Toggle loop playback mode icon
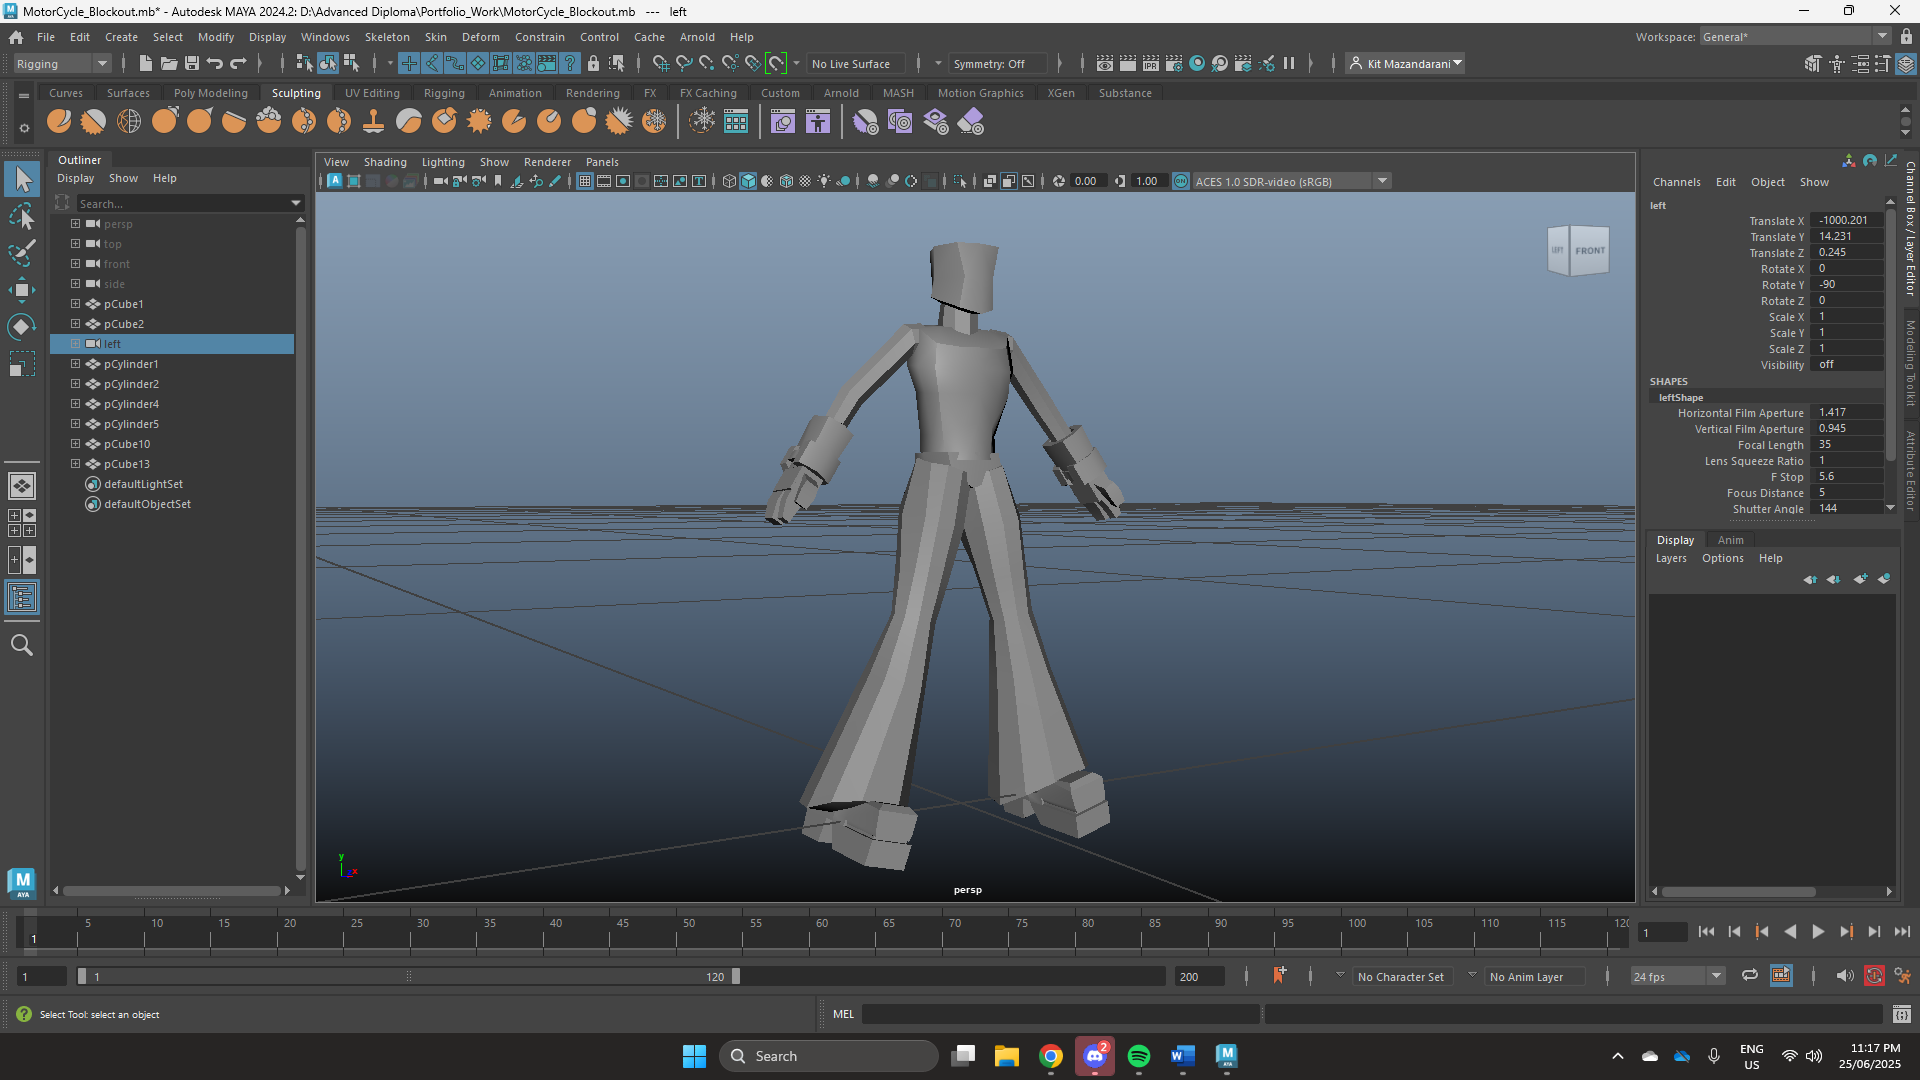The height and width of the screenshot is (1080, 1920). pyautogui.click(x=1750, y=976)
